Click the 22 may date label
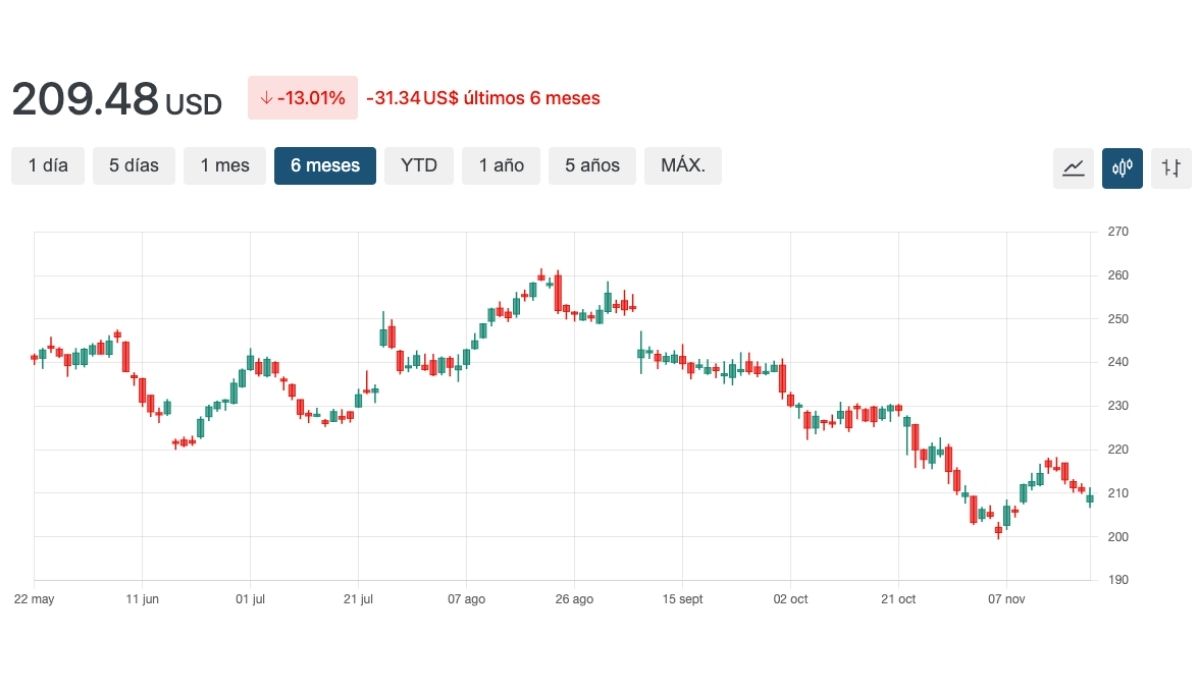Image resolution: width=1200 pixels, height=675 pixels. pyautogui.click(x=34, y=599)
